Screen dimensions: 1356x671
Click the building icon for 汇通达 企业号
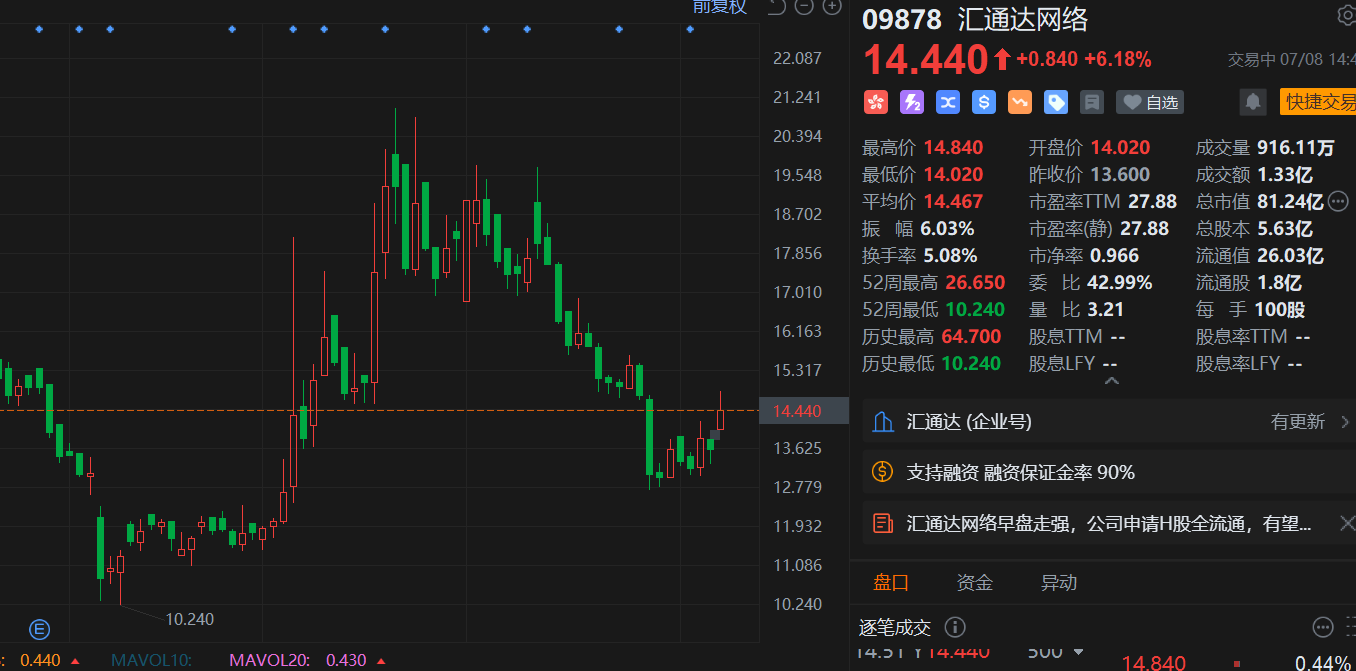click(883, 421)
